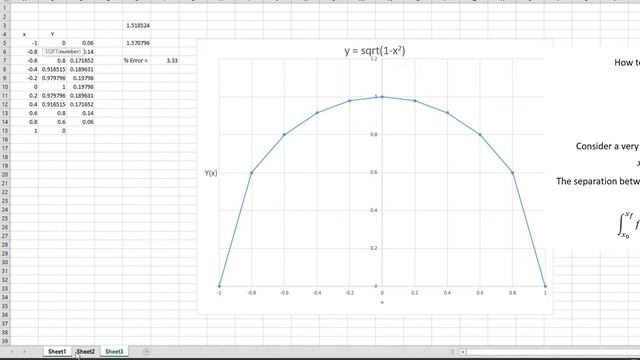The image size is (640, 360).
Task: Select the x value -1 in row 5
Action: pyautogui.click(x=24, y=43)
